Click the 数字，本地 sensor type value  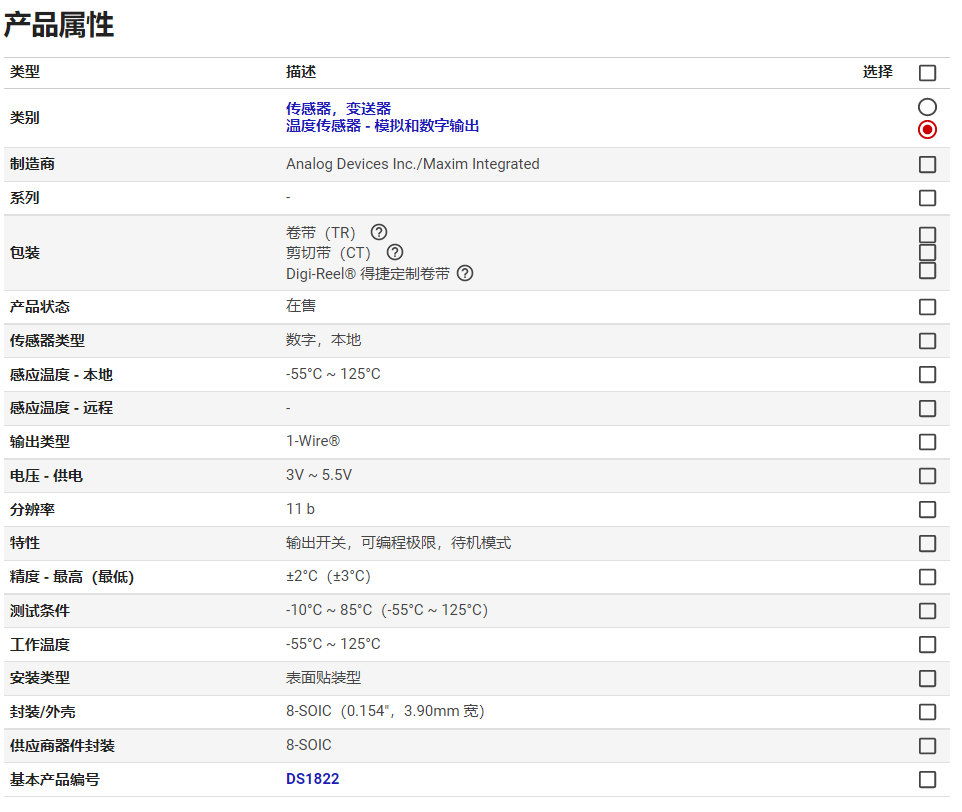click(x=323, y=340)
